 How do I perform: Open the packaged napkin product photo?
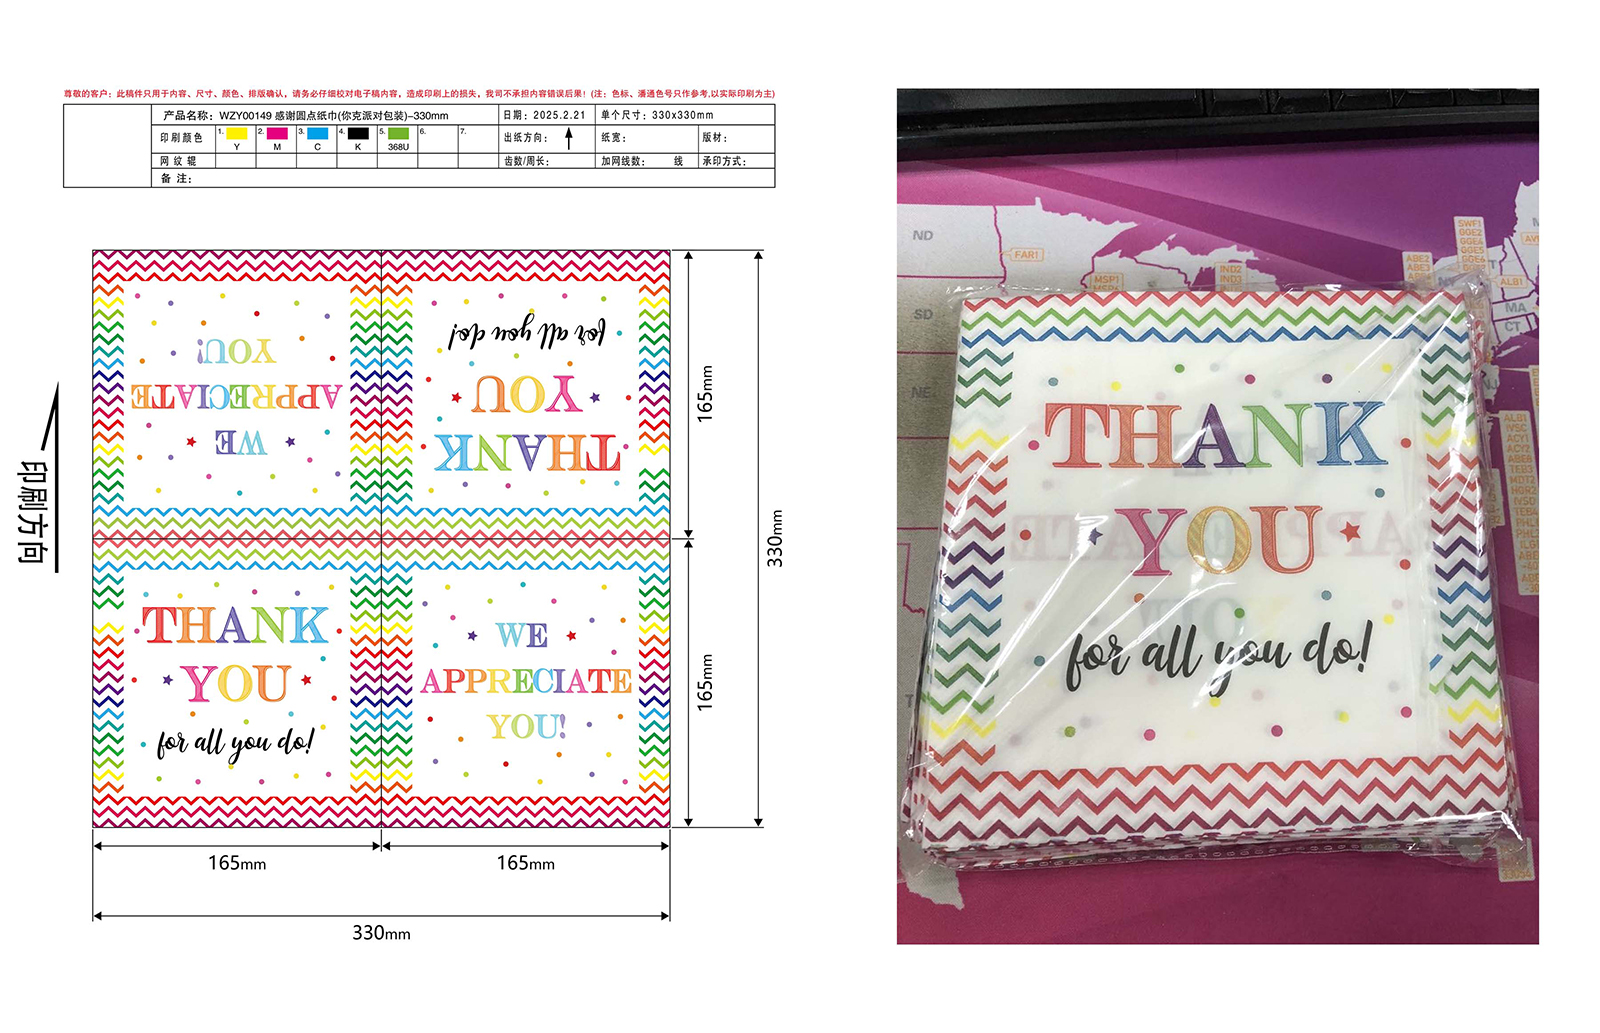click(1217, 516)
